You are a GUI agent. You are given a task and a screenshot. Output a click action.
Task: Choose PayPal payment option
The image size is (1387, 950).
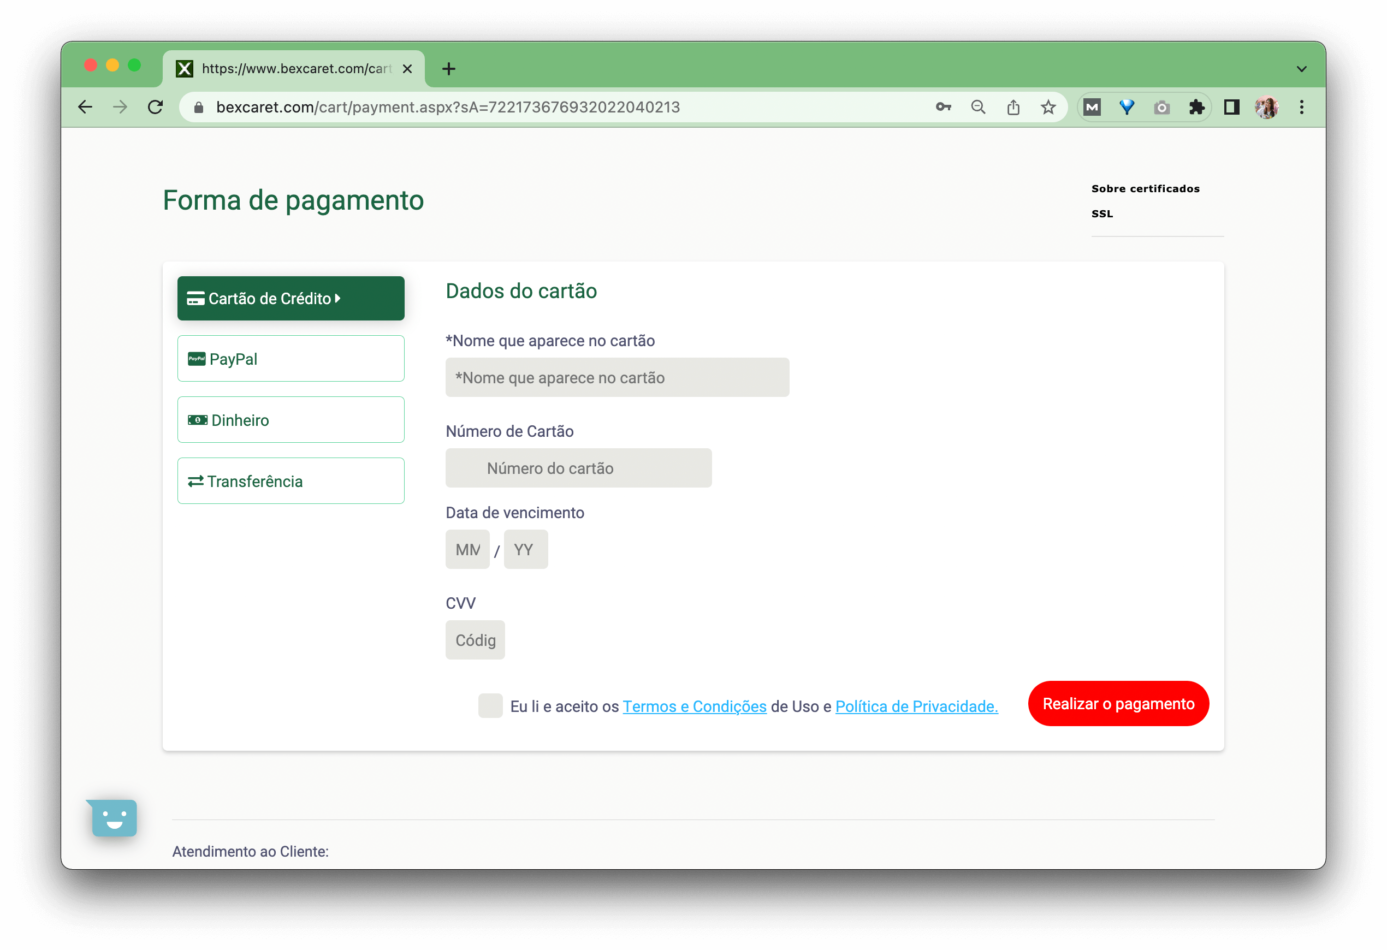(291, 359)
